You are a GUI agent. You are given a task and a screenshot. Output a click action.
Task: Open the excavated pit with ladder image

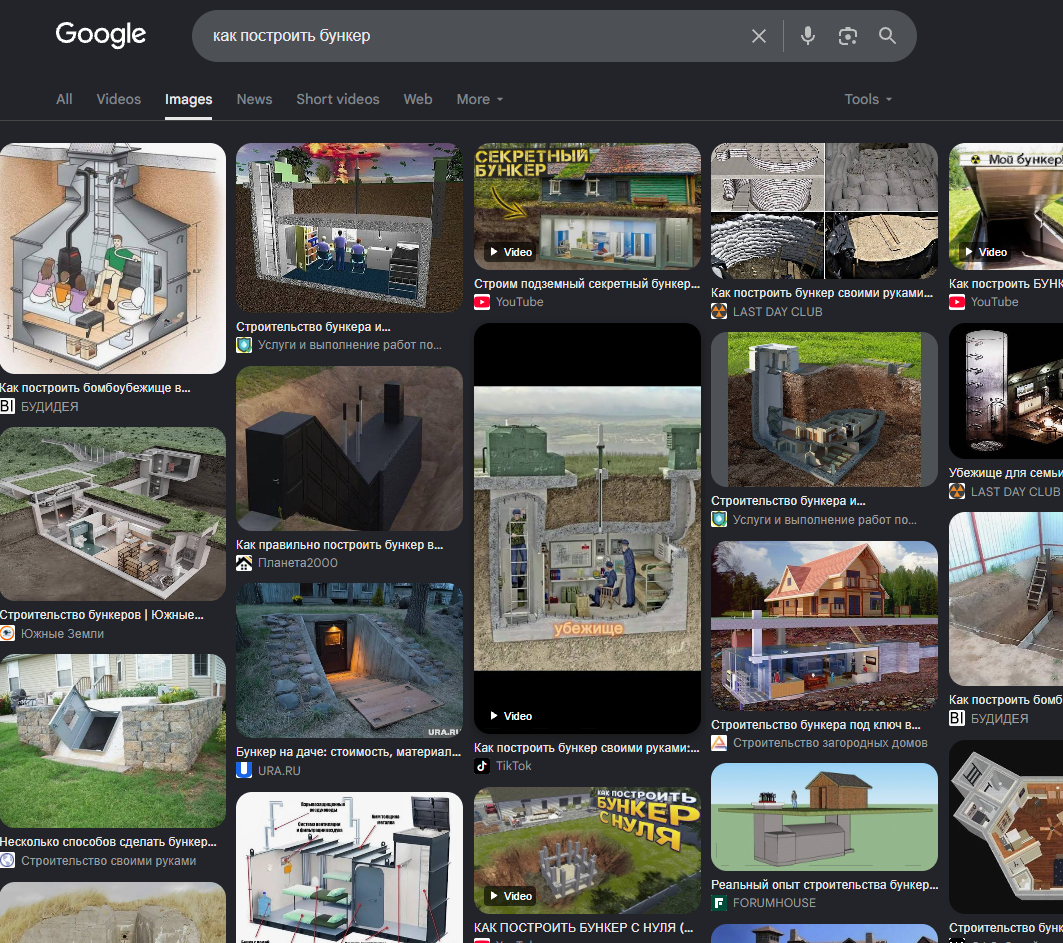point(1006,599)
